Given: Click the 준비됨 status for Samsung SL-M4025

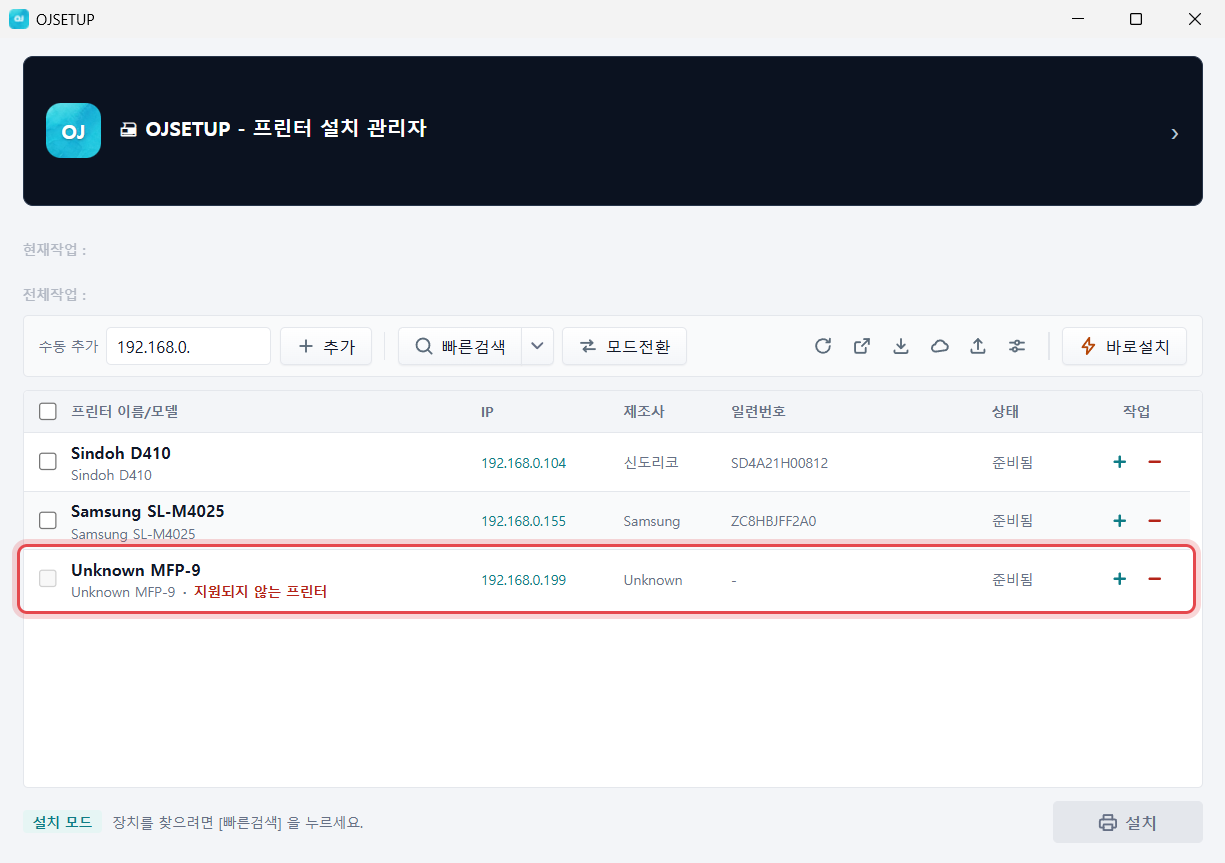Looking at the screenshot, I should (x=1012, y=521).
